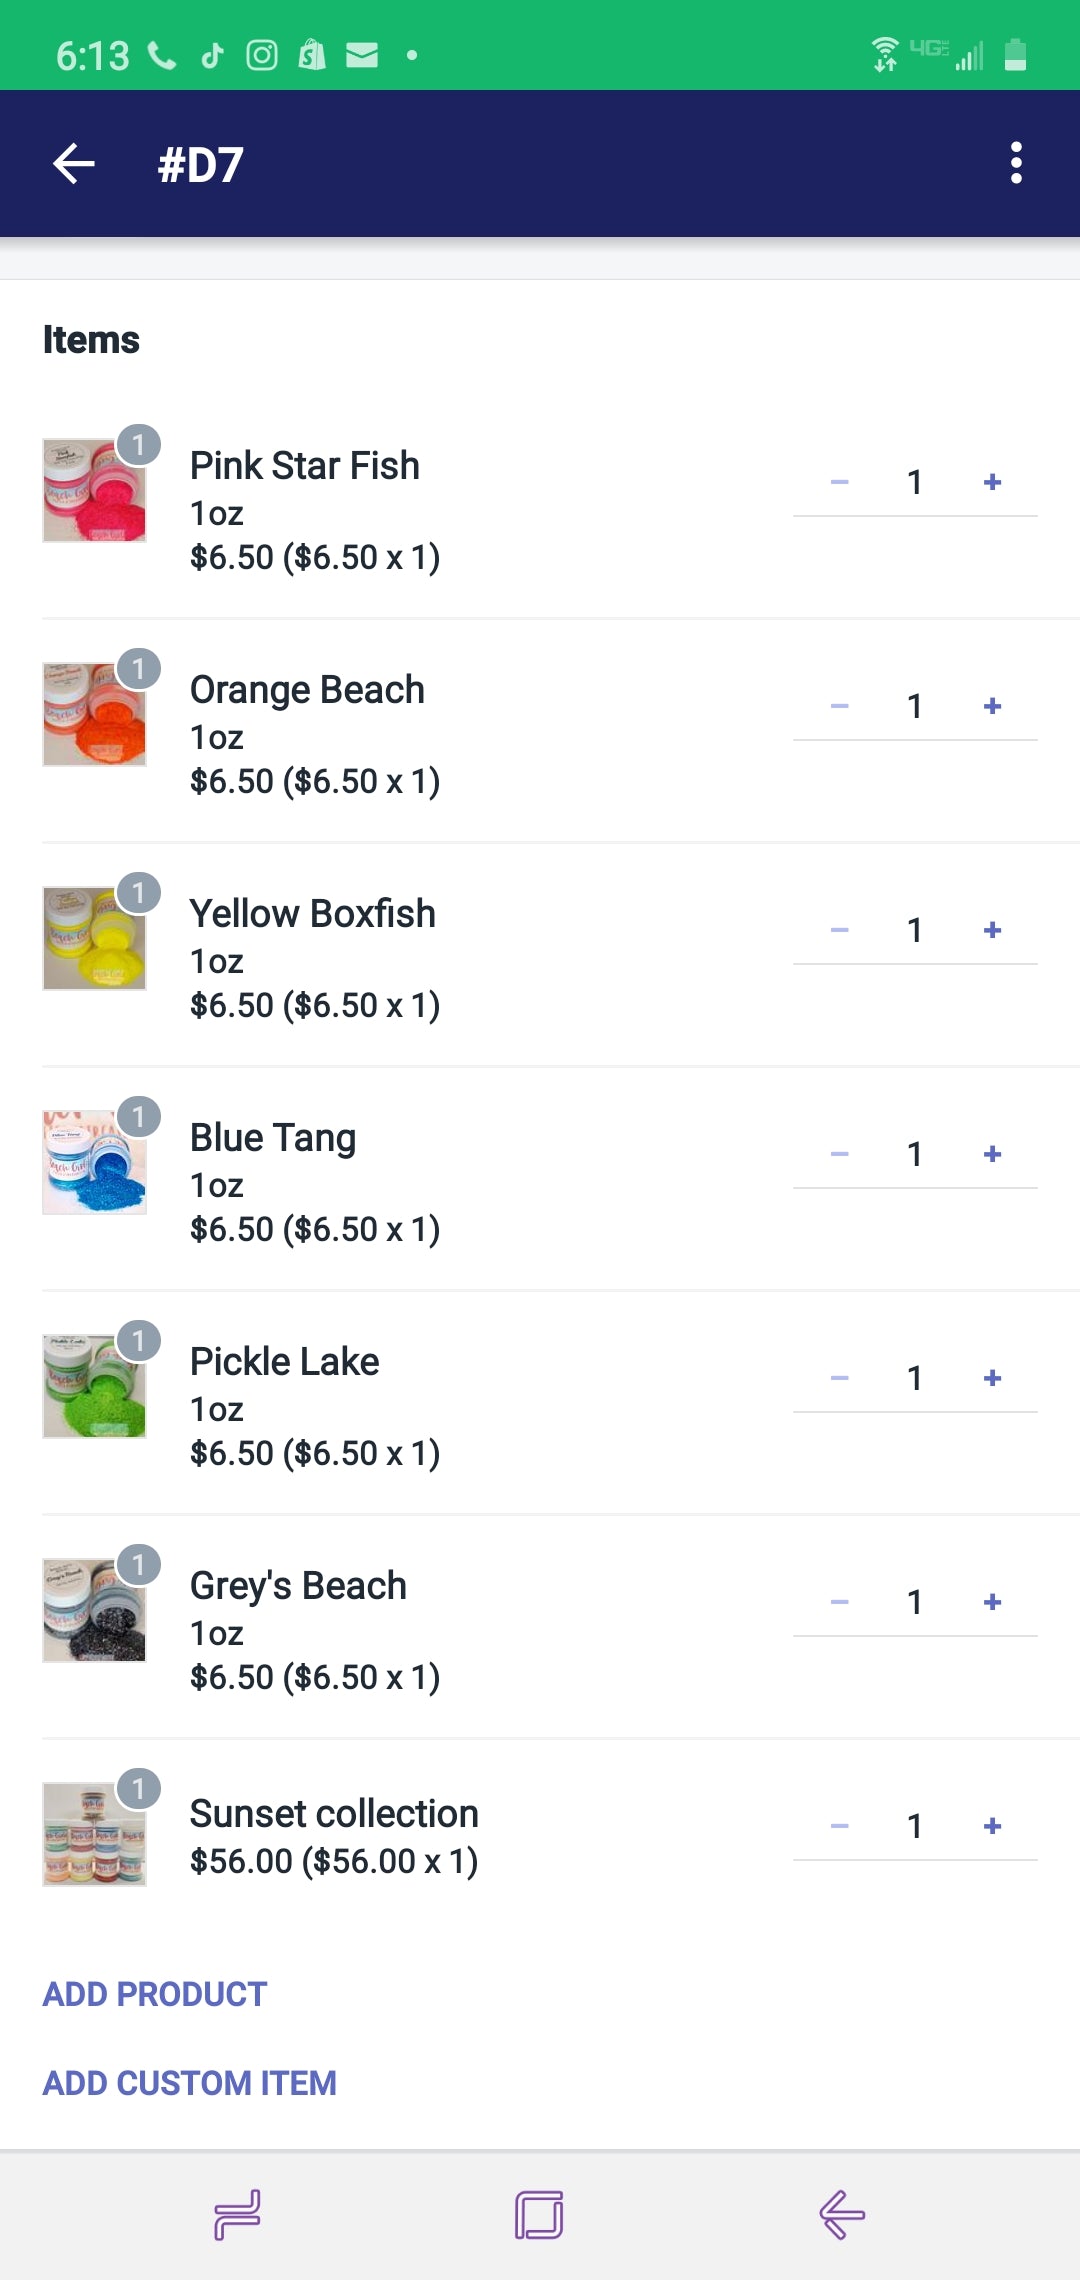This screenshot has height=2280, width=1080.
Task: Decrease Blue Tang quantity with minus
Action: point(840,1154)
